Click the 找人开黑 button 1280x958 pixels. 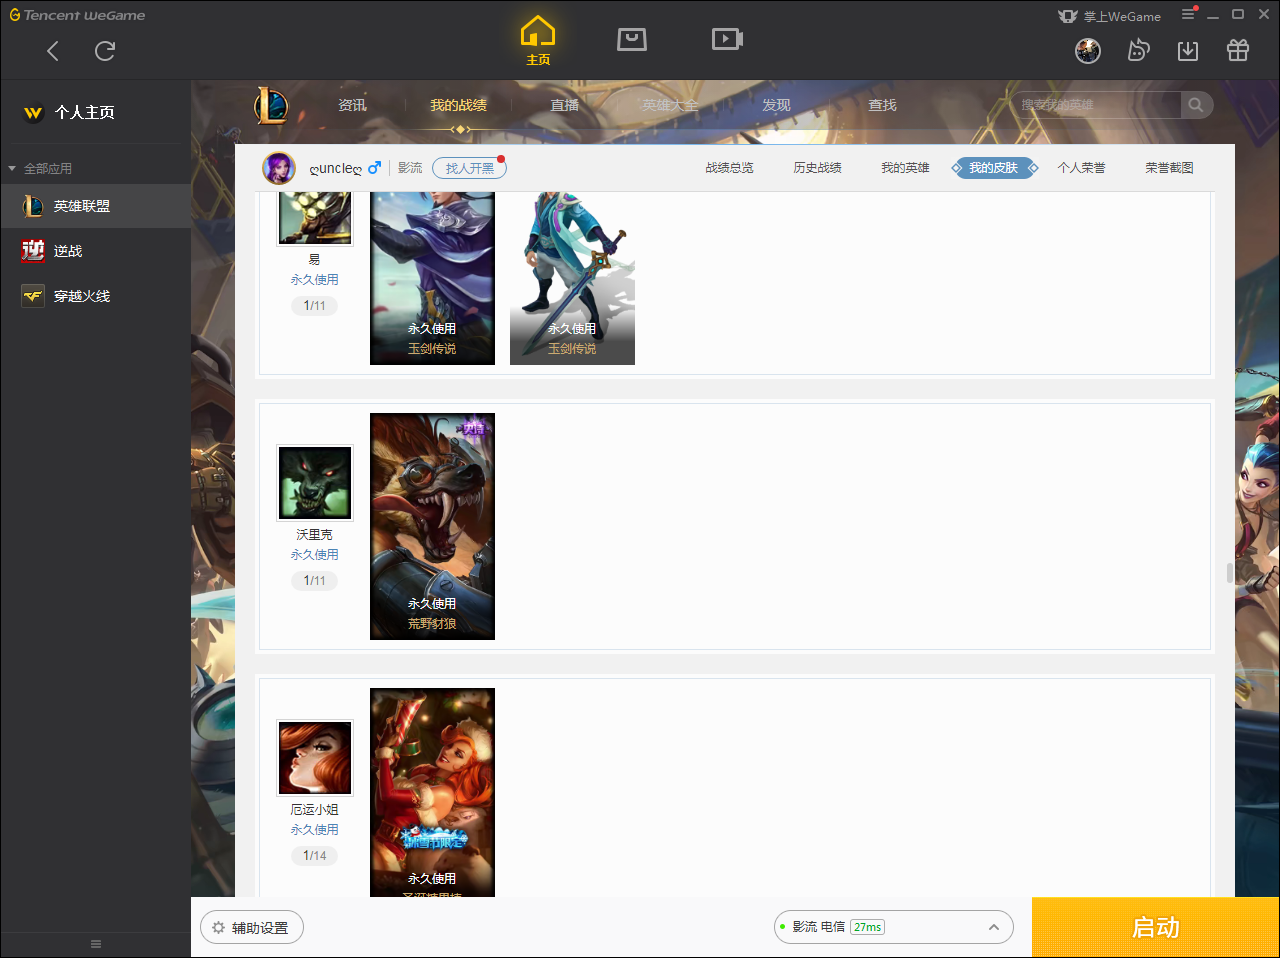point(470,168)
